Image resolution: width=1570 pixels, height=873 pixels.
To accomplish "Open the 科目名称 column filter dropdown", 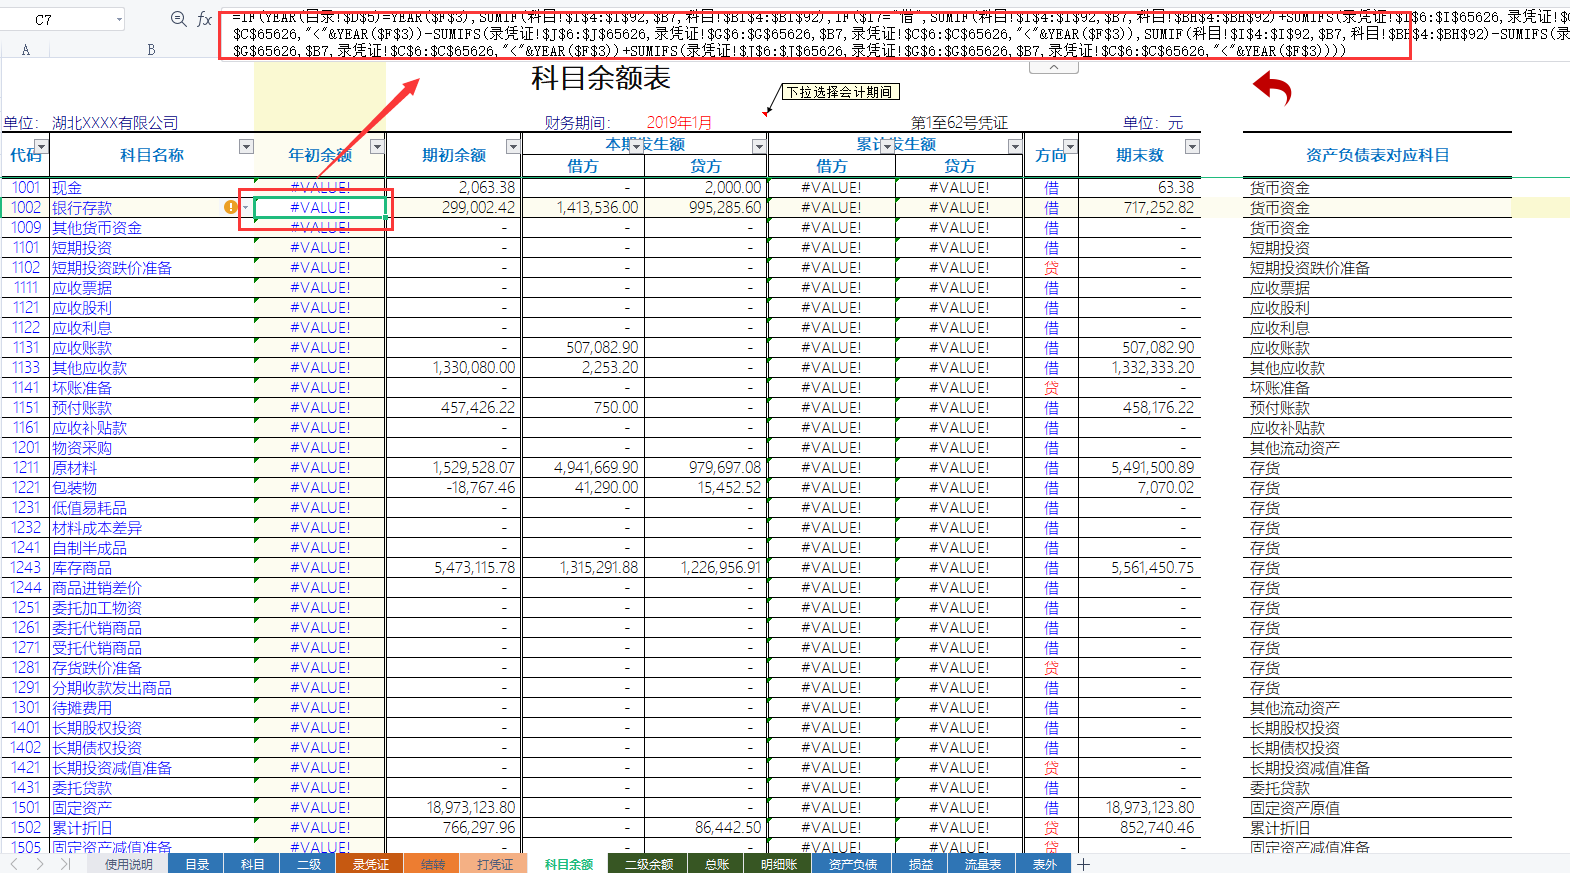I will [x=246, y=147].
